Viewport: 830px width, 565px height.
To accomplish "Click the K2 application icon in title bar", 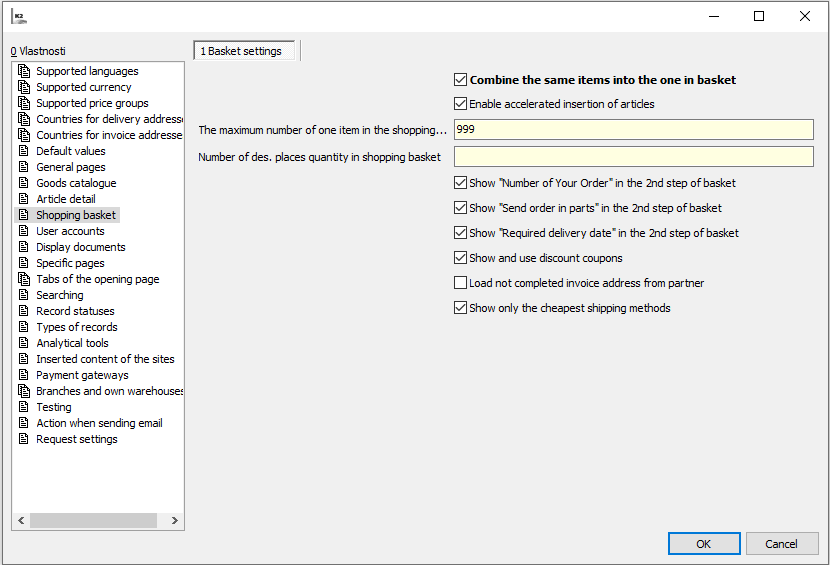I will (19, 17).
